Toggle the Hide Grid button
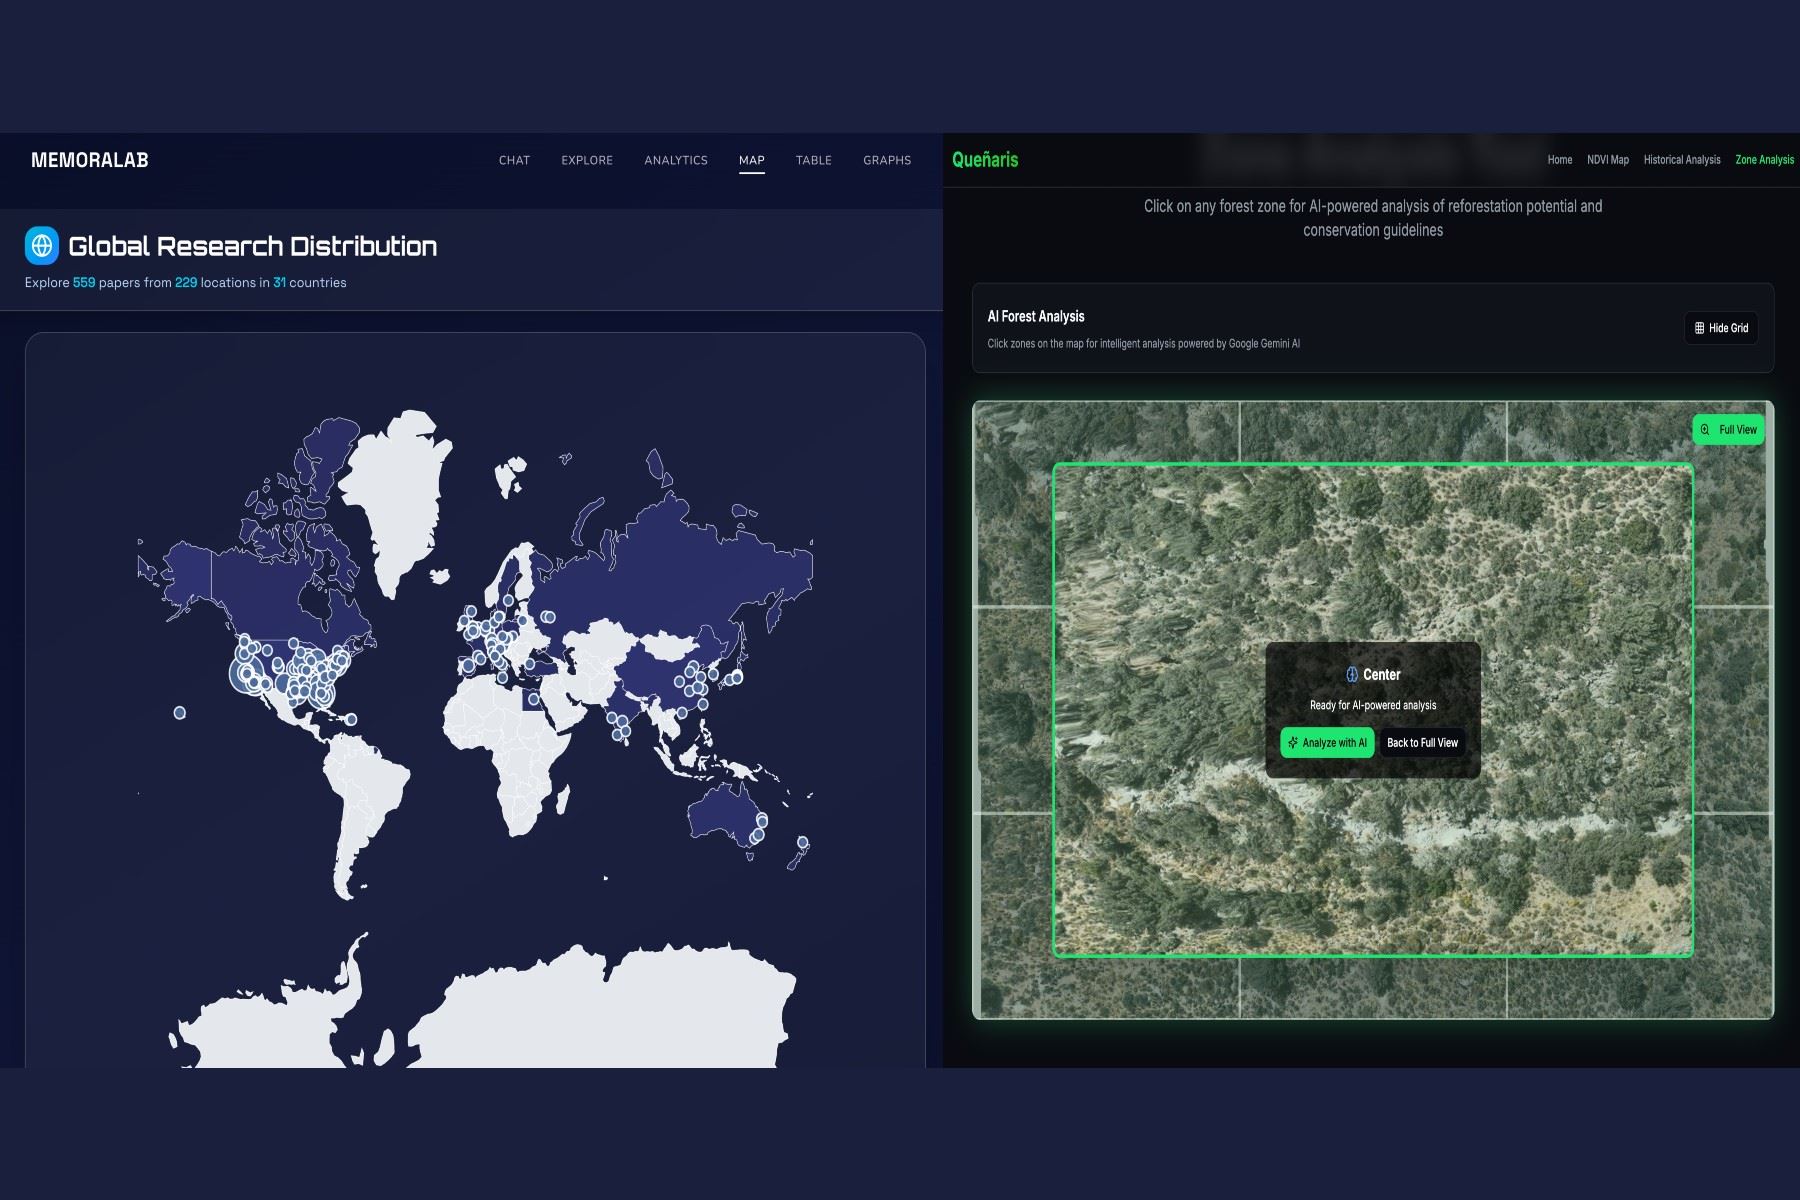The width and height of the screenshot is (1800, 1200). pos(1721,328)
